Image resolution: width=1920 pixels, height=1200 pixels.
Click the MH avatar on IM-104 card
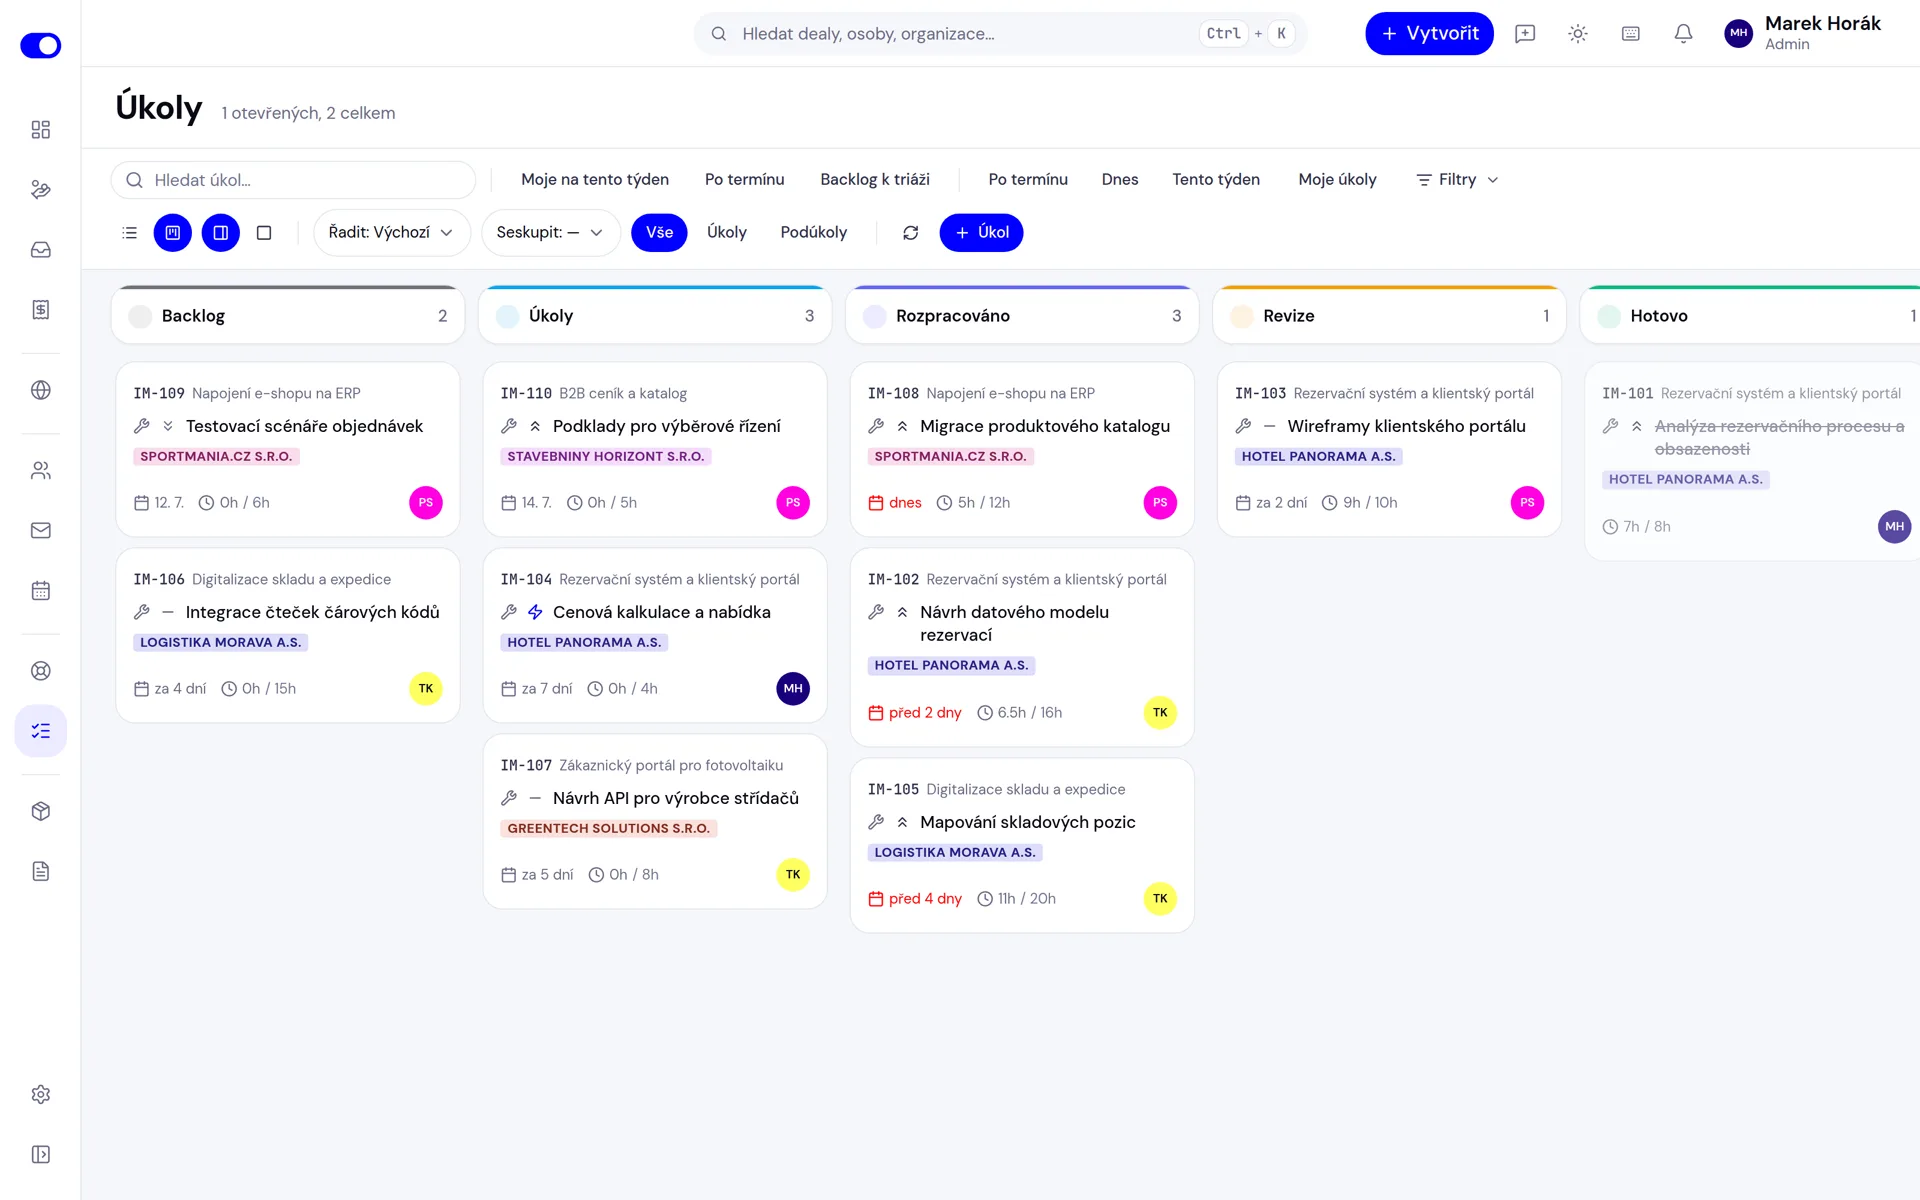[x=793, y=689]
